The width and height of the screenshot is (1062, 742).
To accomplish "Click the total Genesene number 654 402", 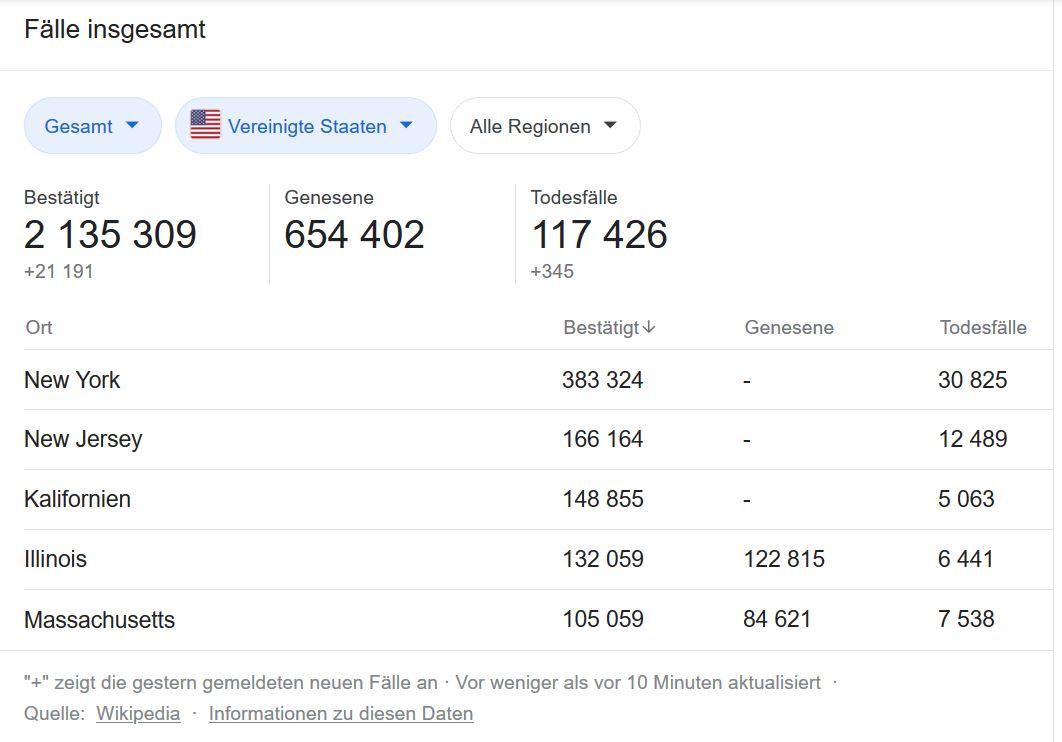I will pyautogui.click(x=354, y=235).
